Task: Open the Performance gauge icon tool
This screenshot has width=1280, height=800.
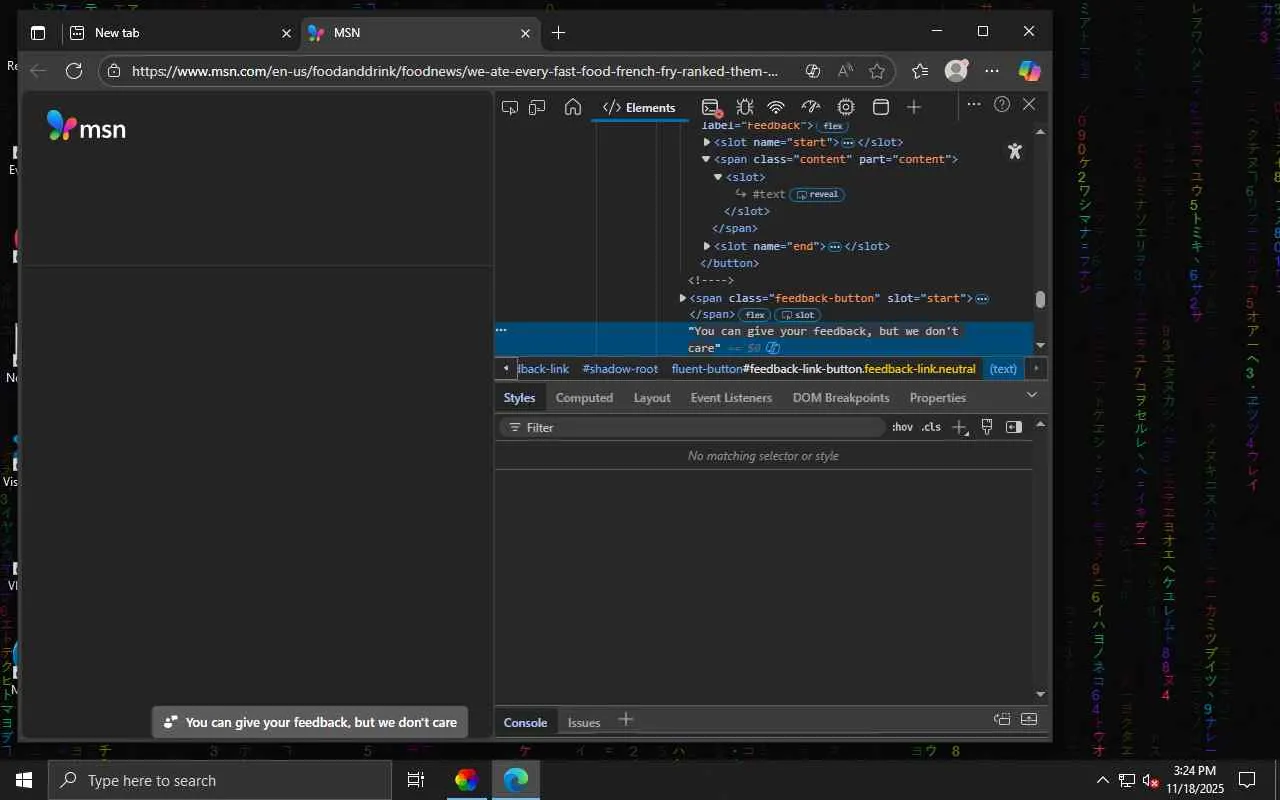Action: tap(811, 107)
